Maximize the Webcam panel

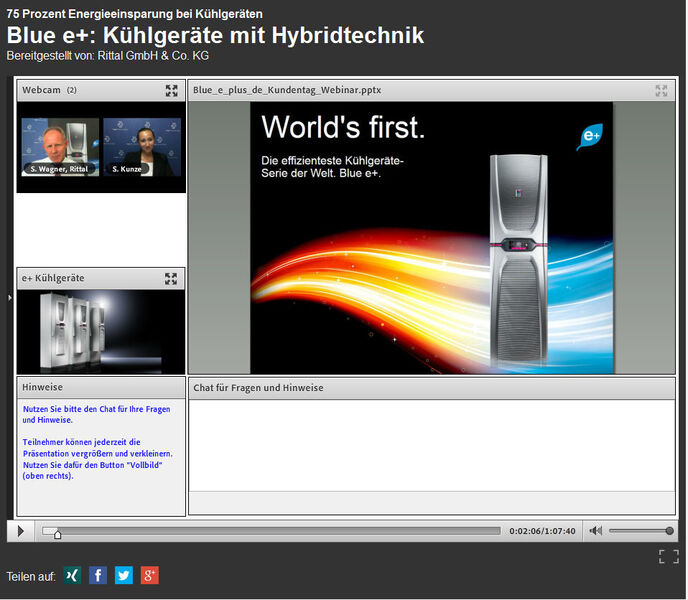[x=172, y=90]
